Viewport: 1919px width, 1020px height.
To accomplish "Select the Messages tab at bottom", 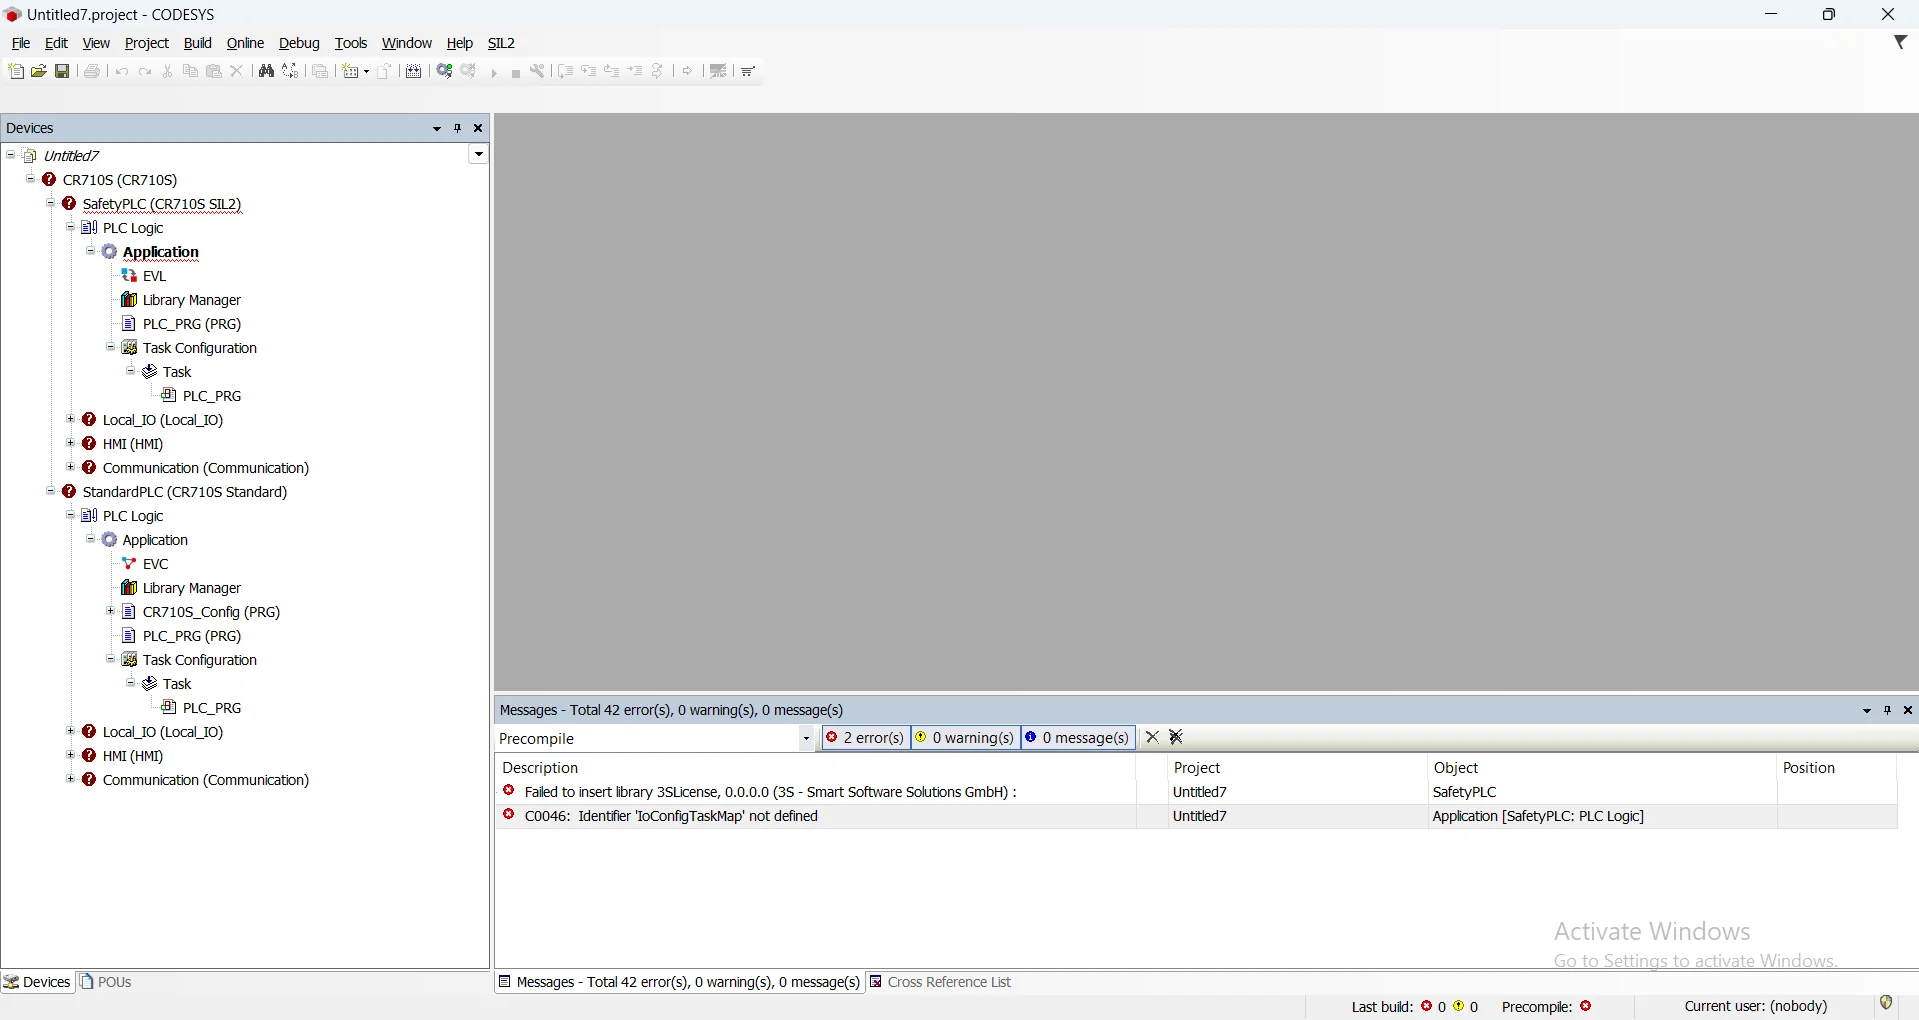I will (680, 982).
